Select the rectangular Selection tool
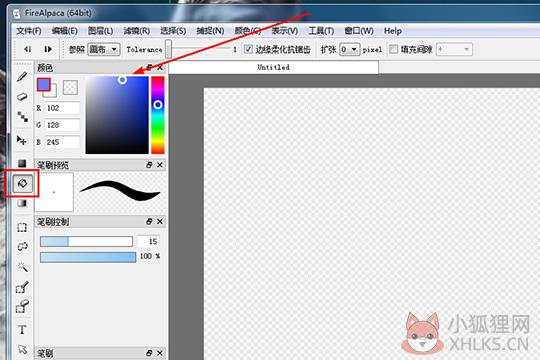 coord(22,227)
